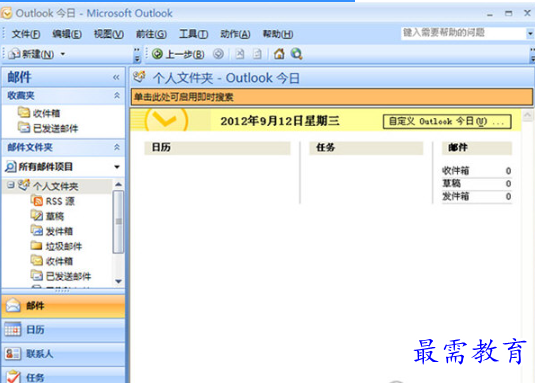Click the Forward arrow icon
The image size is (535, 383).
218,54
